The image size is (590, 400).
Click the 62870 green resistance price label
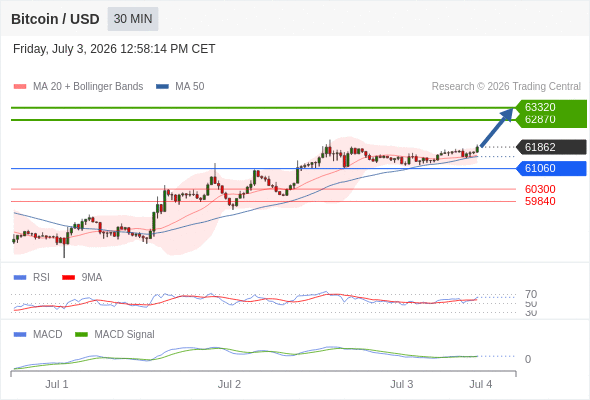540,119
